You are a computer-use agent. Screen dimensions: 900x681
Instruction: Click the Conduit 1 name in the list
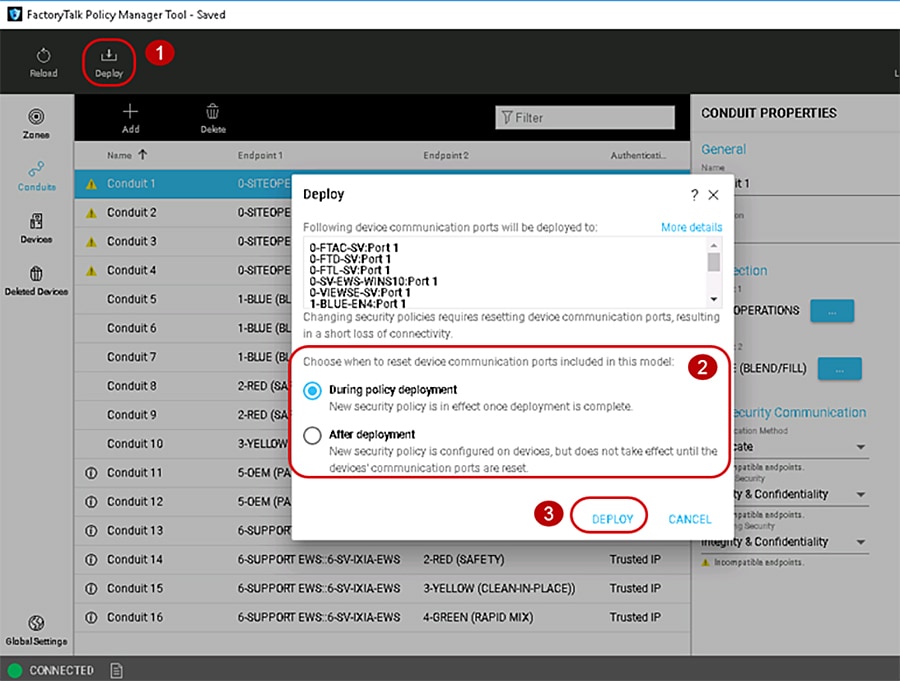(131, 184)
